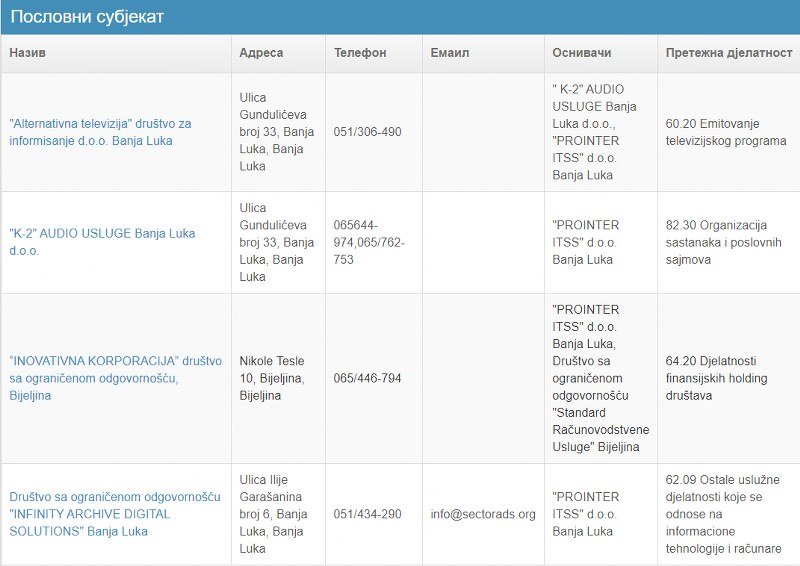This screenshot has width=800, height=566.
Task: Click the Претежна дјелатност column header
Action: click(x=729, y=53)
